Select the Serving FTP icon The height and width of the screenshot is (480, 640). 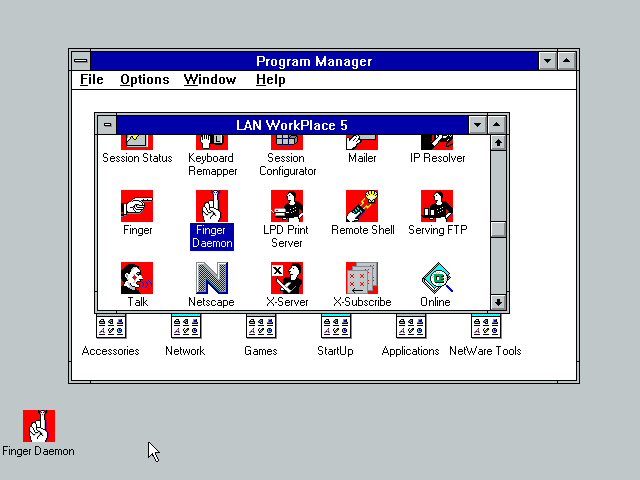point(437,206)
